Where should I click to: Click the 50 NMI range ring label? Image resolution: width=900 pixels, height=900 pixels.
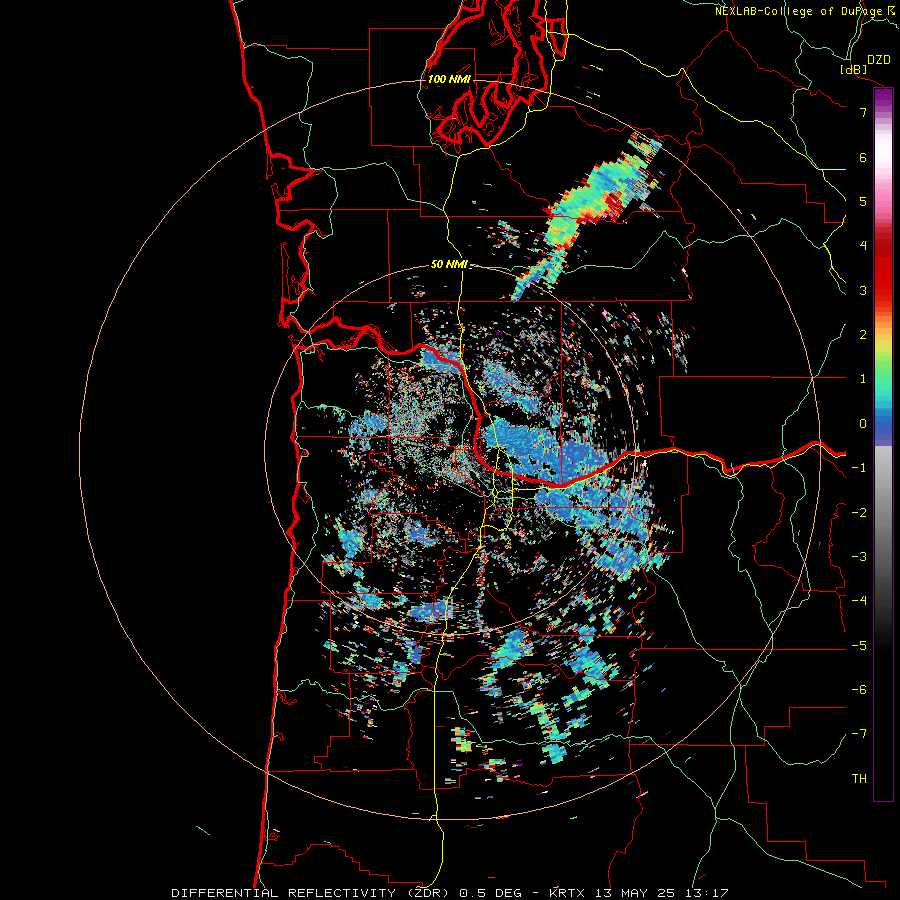click(x=449, y=264)
